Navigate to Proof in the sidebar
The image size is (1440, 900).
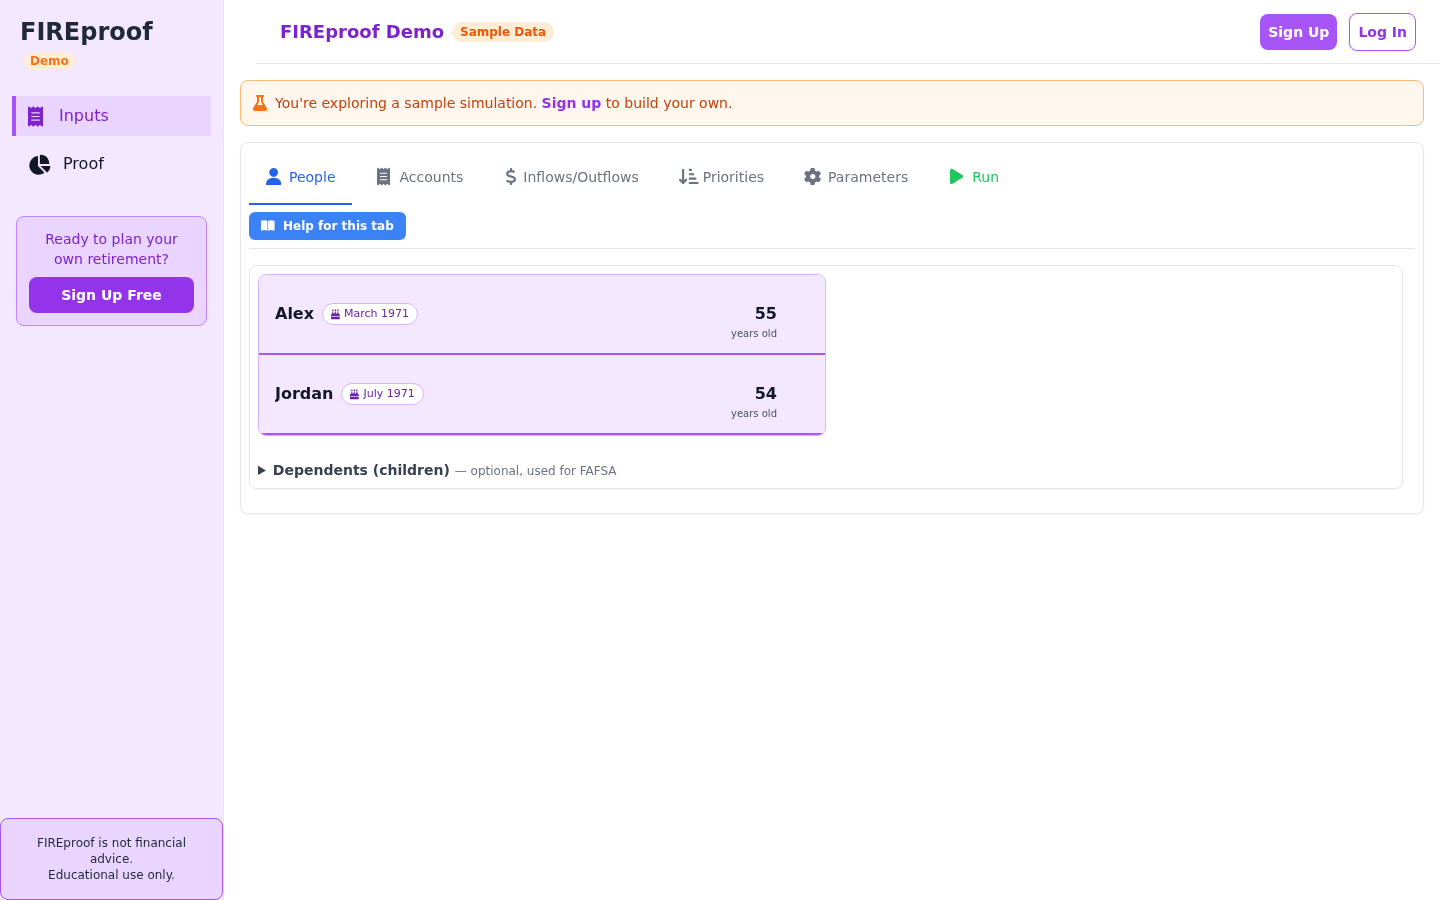coord(112,164)
